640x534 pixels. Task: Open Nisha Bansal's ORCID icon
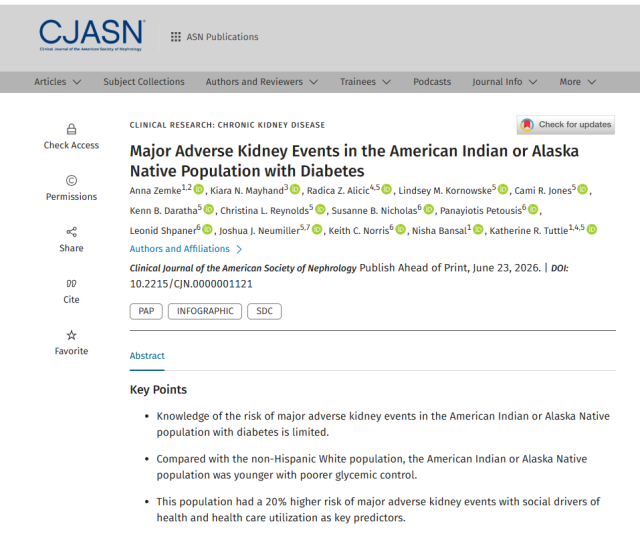pyautogui.click(x=478, y=229)
